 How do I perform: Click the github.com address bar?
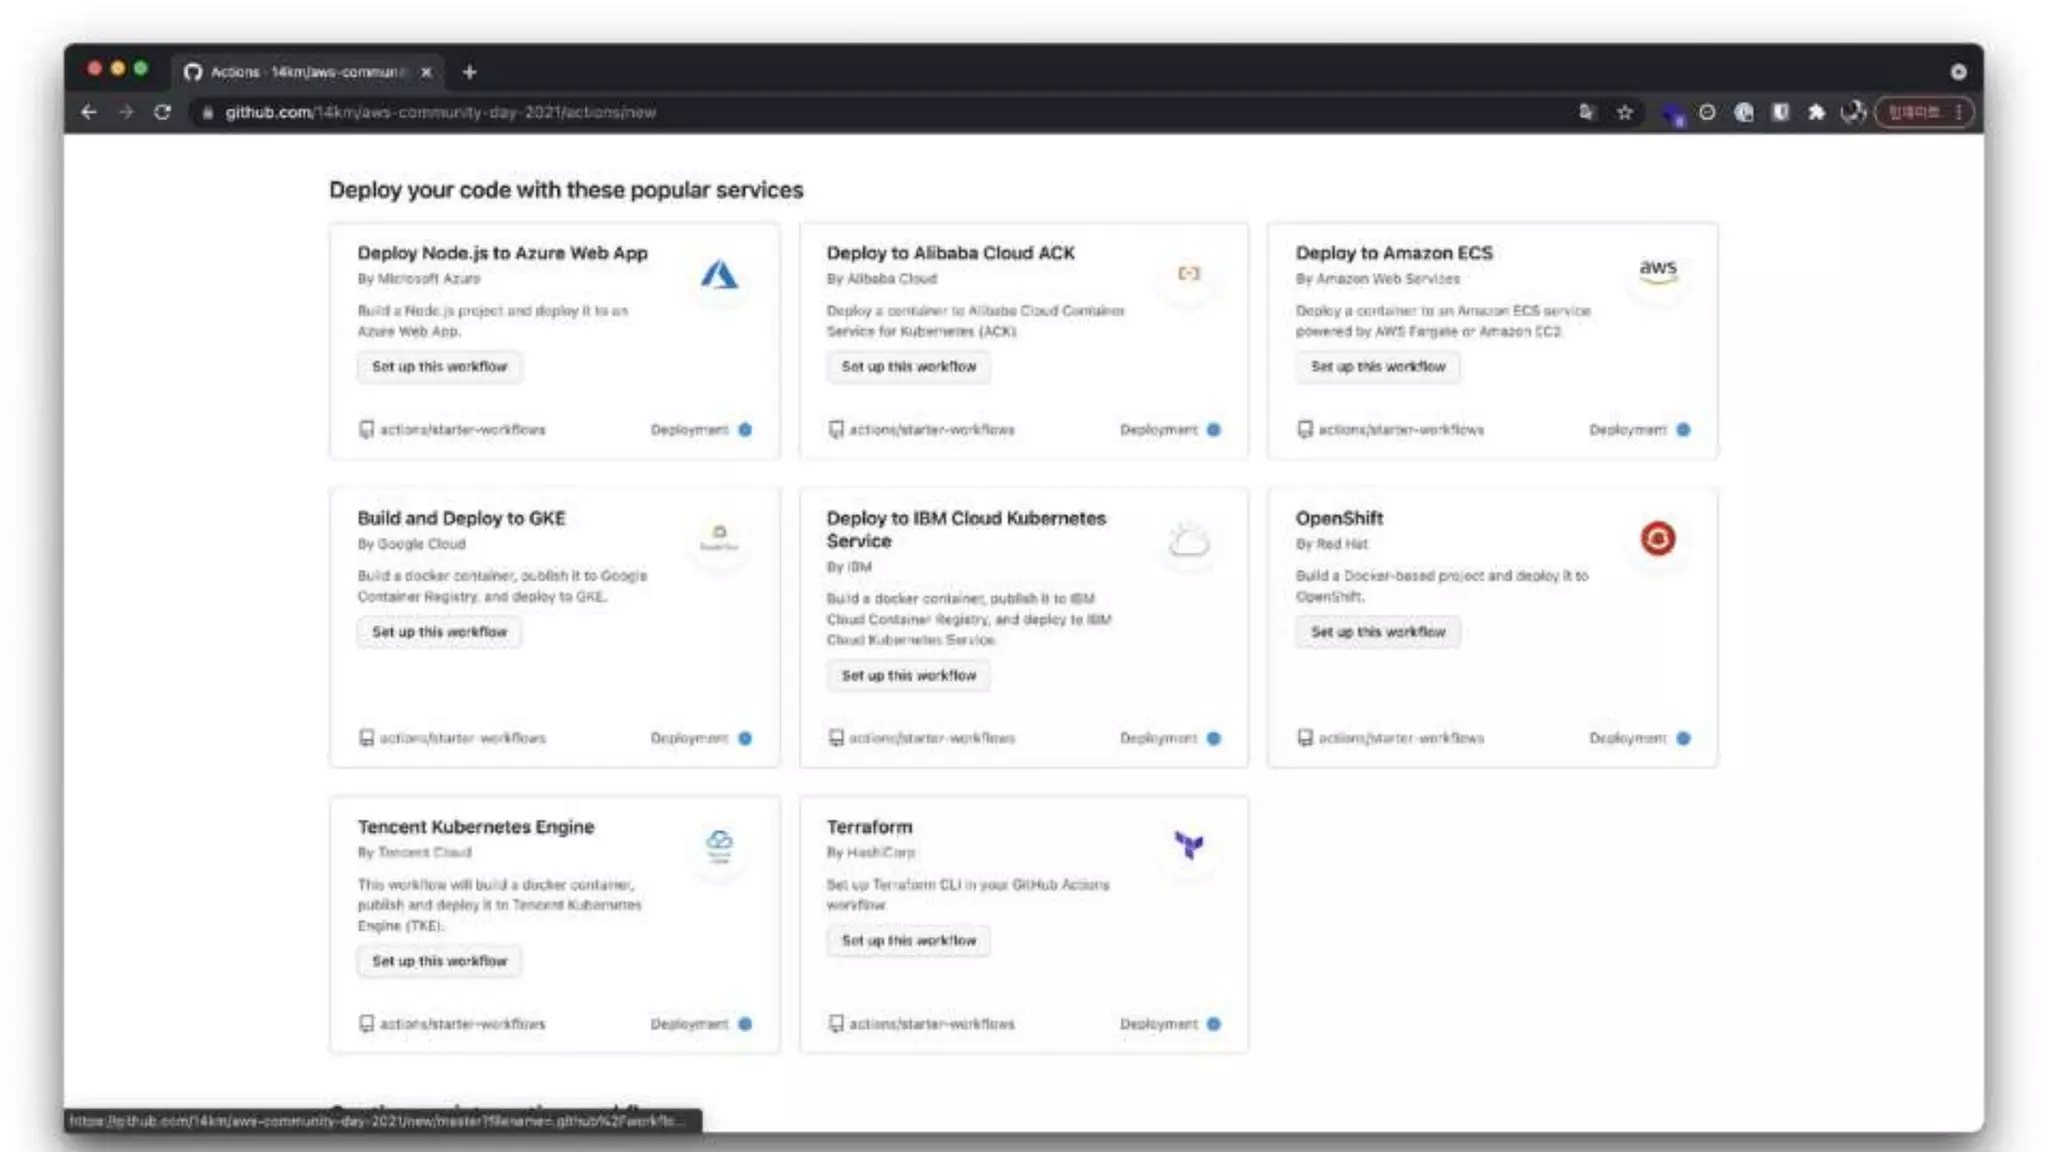(x=440, y=112)
